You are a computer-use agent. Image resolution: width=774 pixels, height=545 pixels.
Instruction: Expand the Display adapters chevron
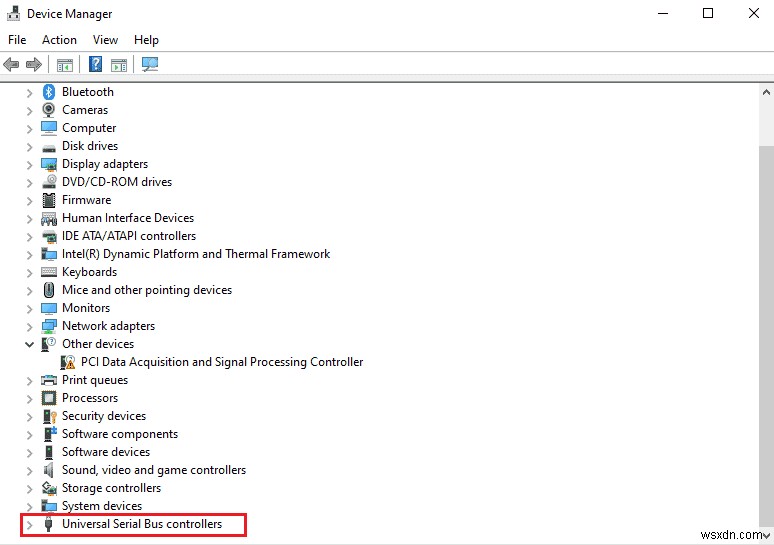29,165
